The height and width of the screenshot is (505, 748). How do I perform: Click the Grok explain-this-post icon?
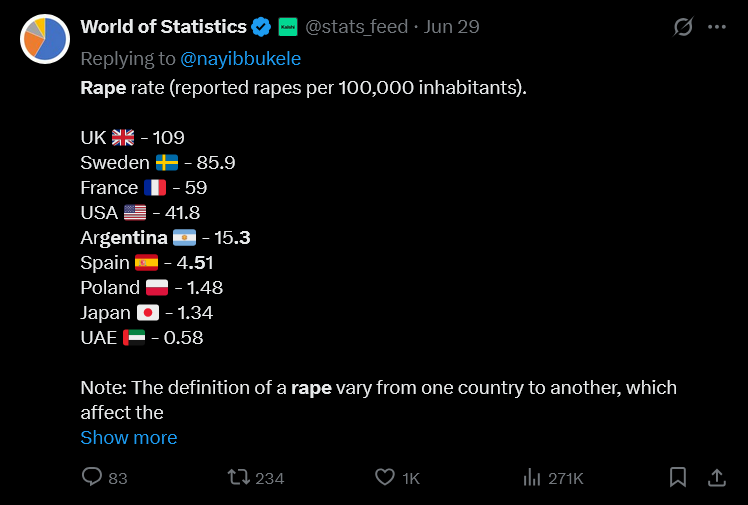[683, 27]
